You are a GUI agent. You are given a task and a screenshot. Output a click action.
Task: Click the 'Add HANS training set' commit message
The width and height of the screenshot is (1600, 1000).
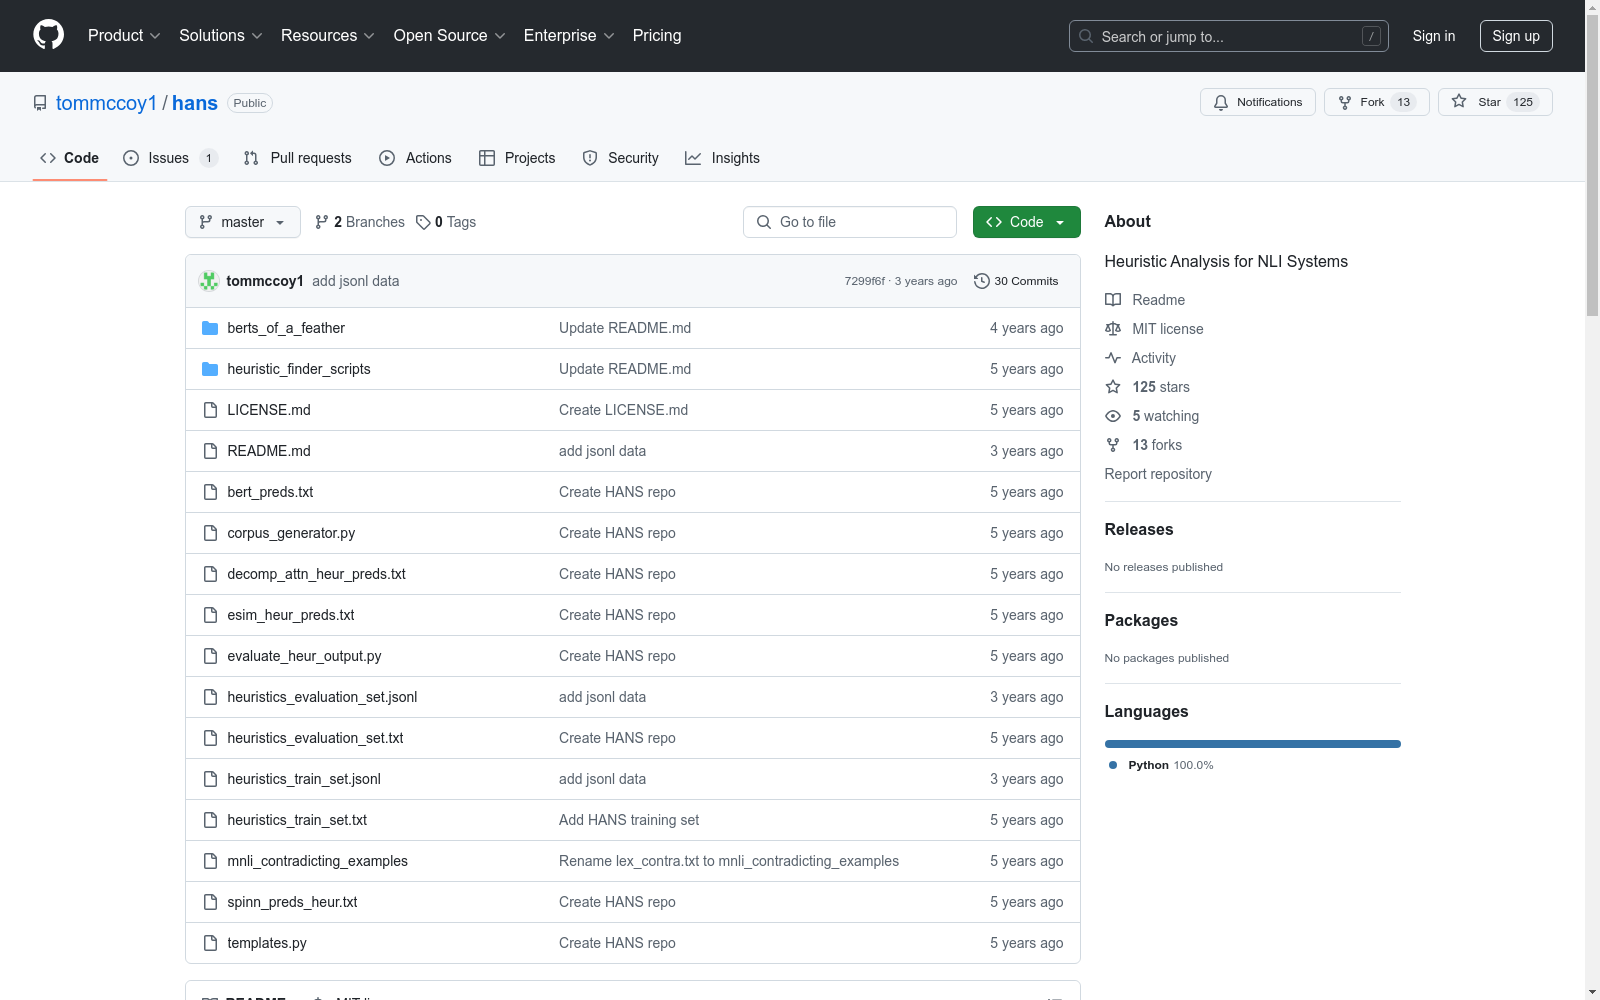(x=629, y=820)
